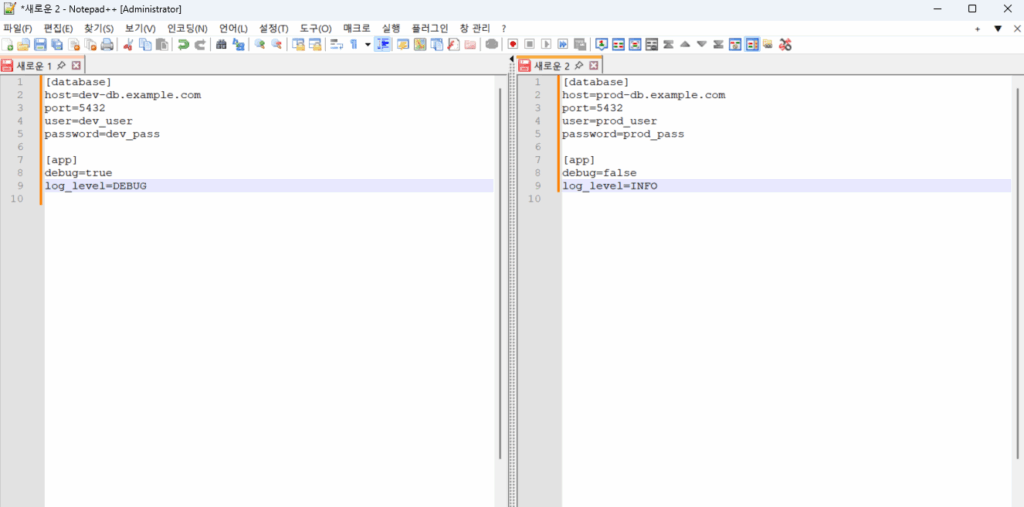Open the 인코딩(N) encoding menu
The image size is (1024, 507).
187,28
